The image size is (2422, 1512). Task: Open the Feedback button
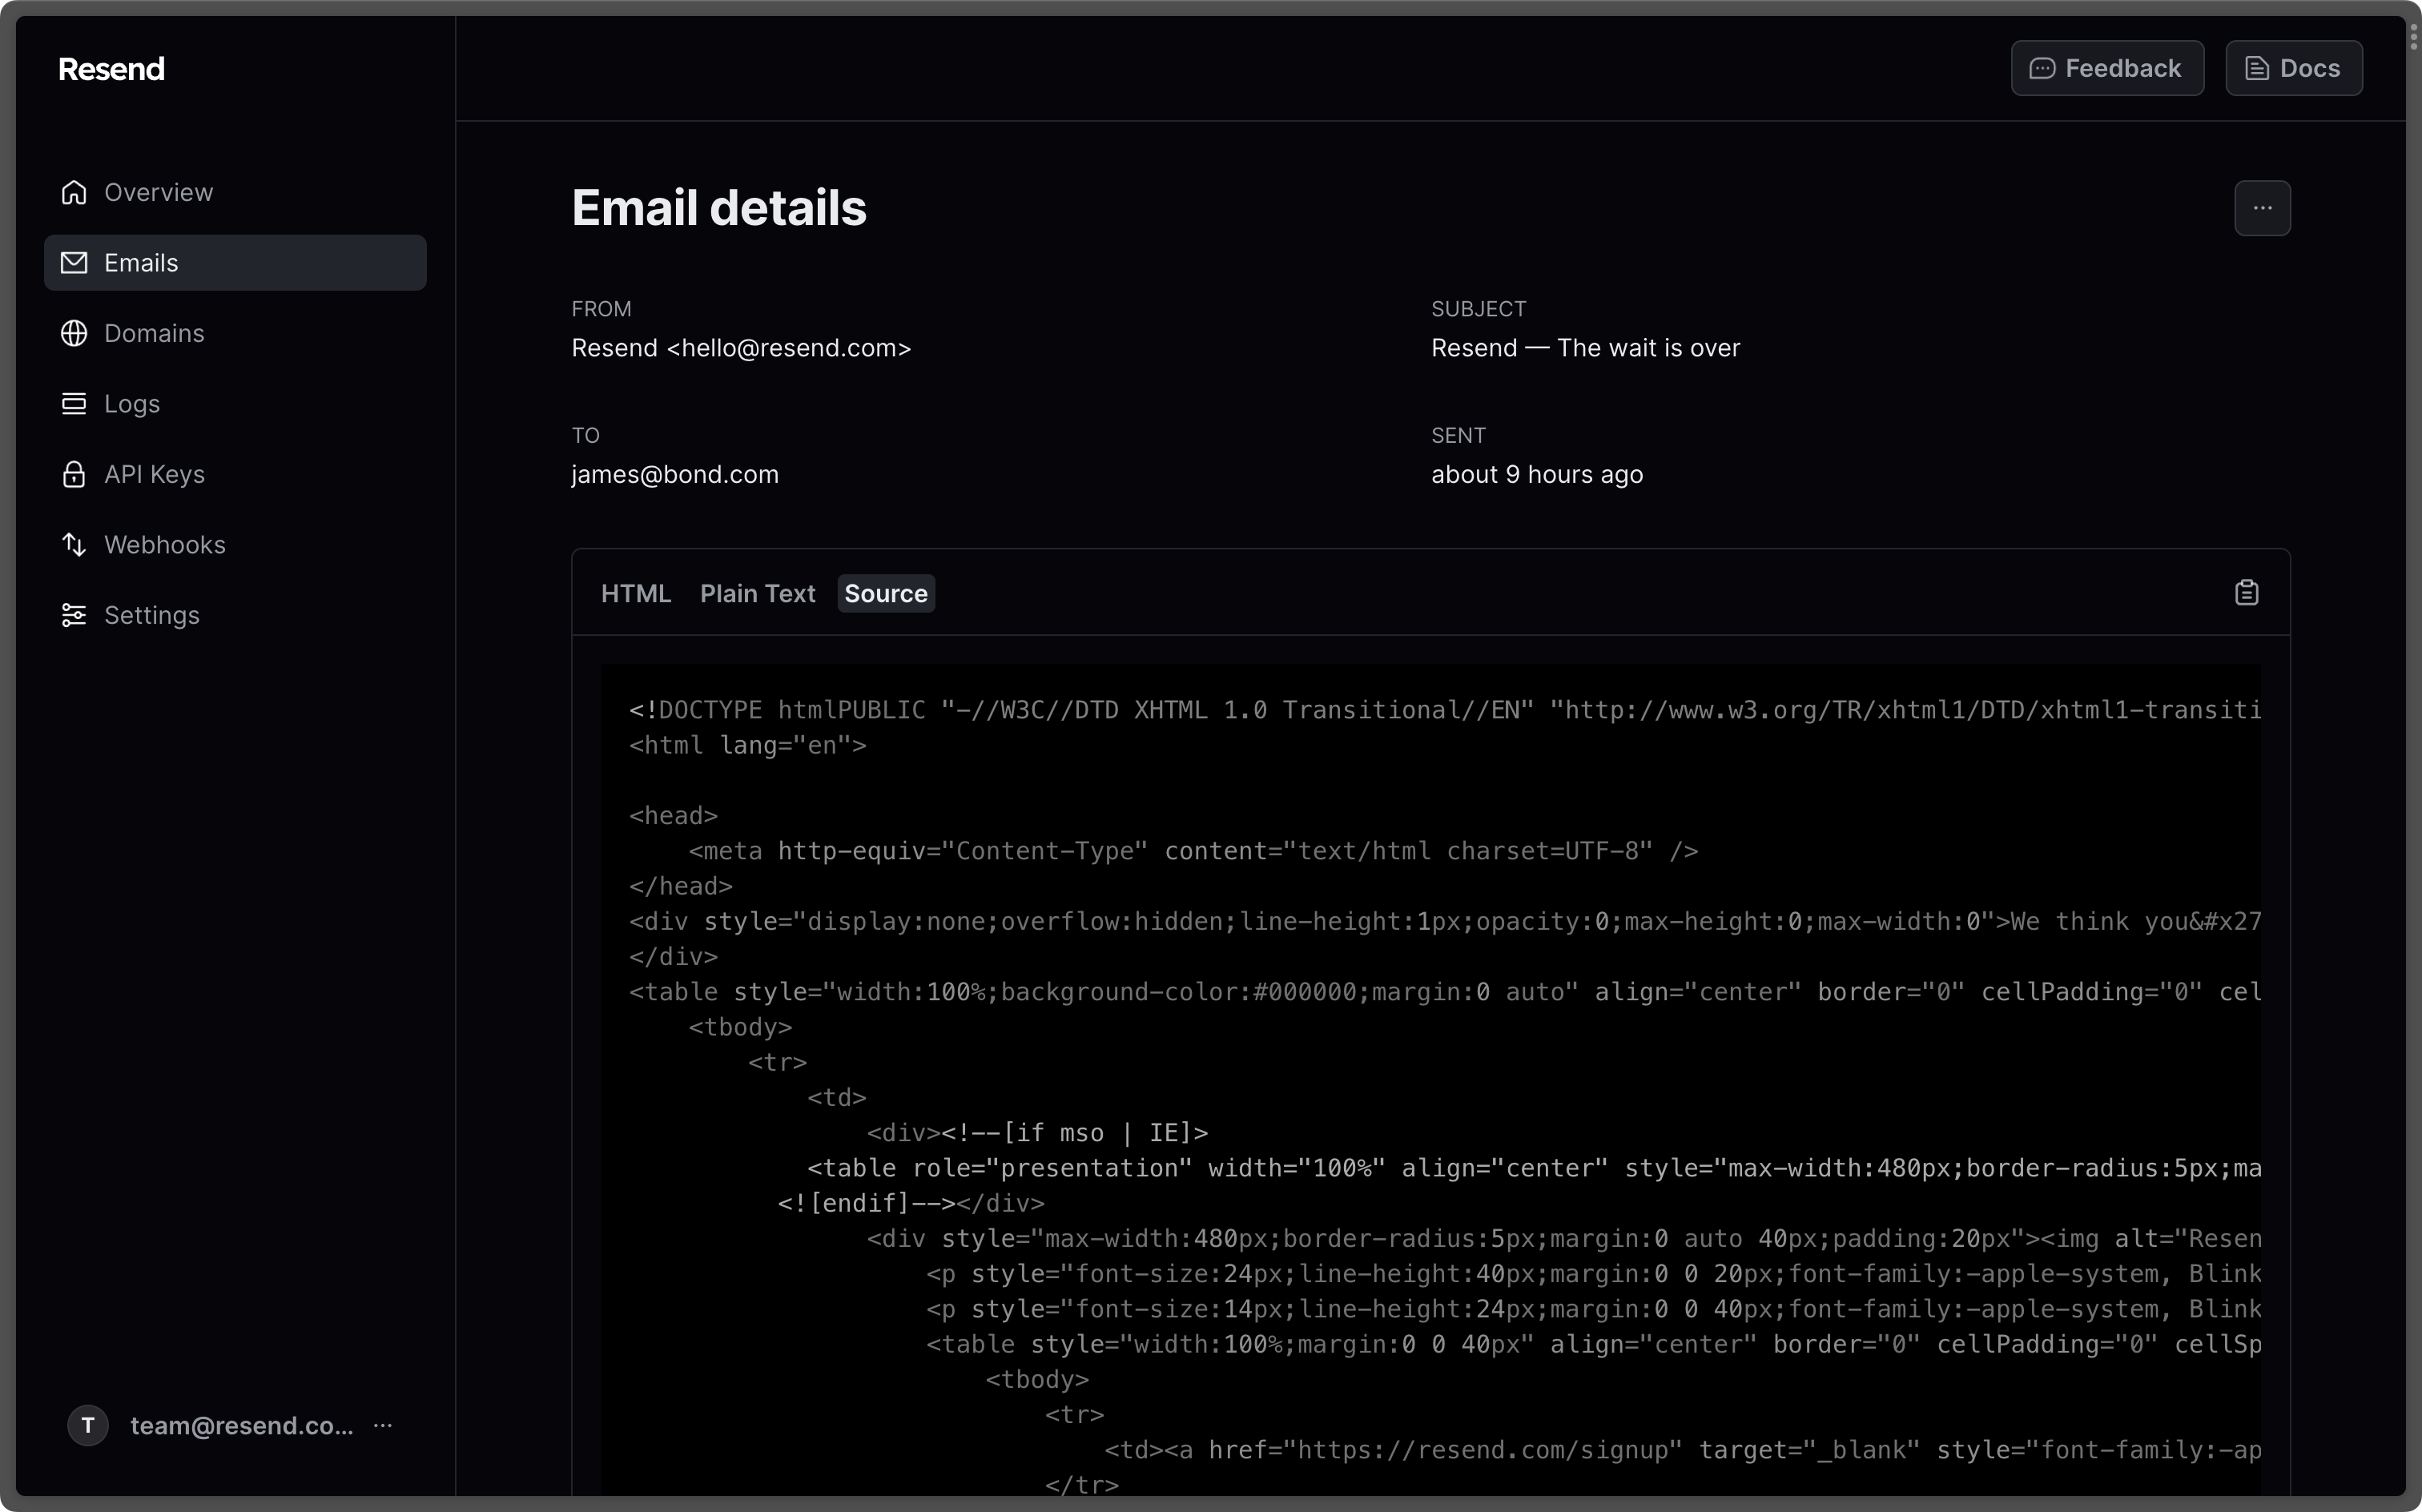coord(2107,68)
